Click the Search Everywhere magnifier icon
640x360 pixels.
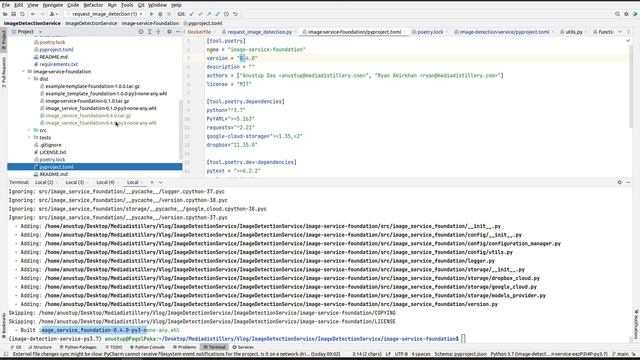pos(617,14)
